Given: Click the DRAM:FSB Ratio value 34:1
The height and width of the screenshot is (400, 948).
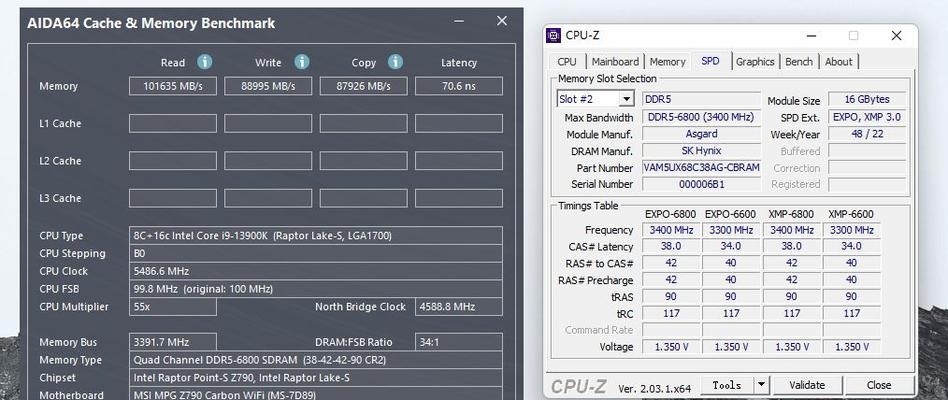Looking at the screenshot, I should pos(459,342).
